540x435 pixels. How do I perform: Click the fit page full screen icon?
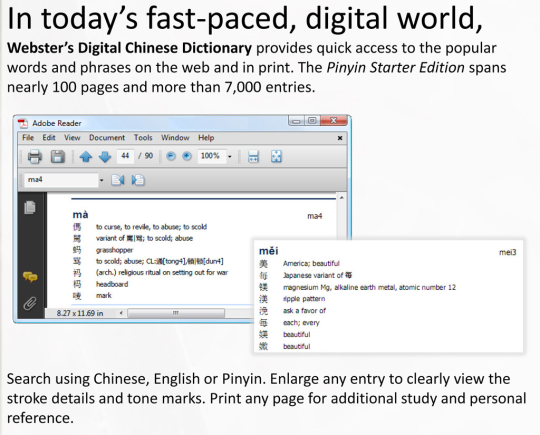click(276, 157)
